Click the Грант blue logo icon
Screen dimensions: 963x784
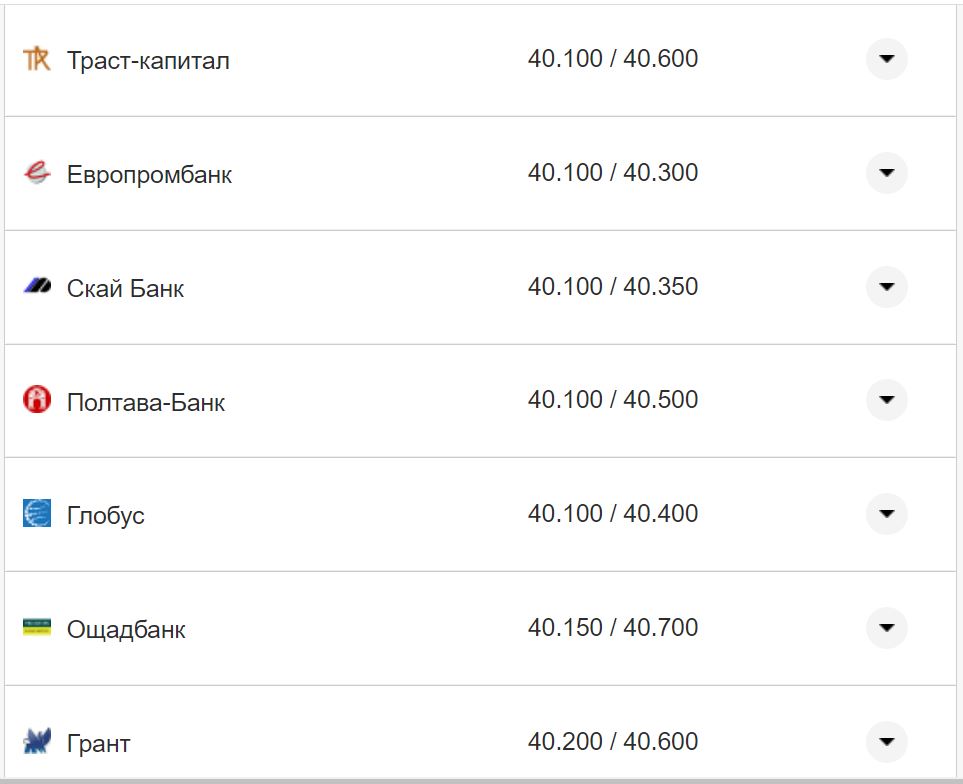tap(36, 742)
